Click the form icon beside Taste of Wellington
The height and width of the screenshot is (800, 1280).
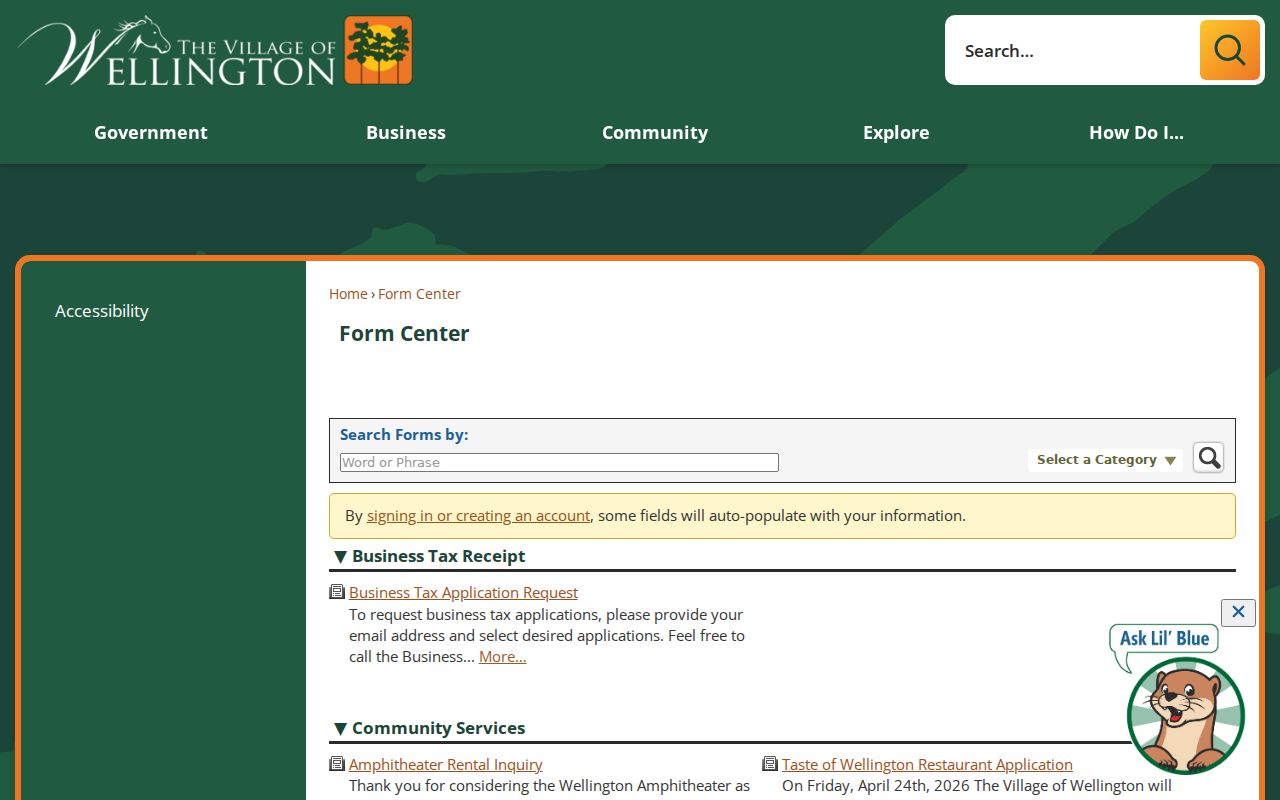(770, 764)
